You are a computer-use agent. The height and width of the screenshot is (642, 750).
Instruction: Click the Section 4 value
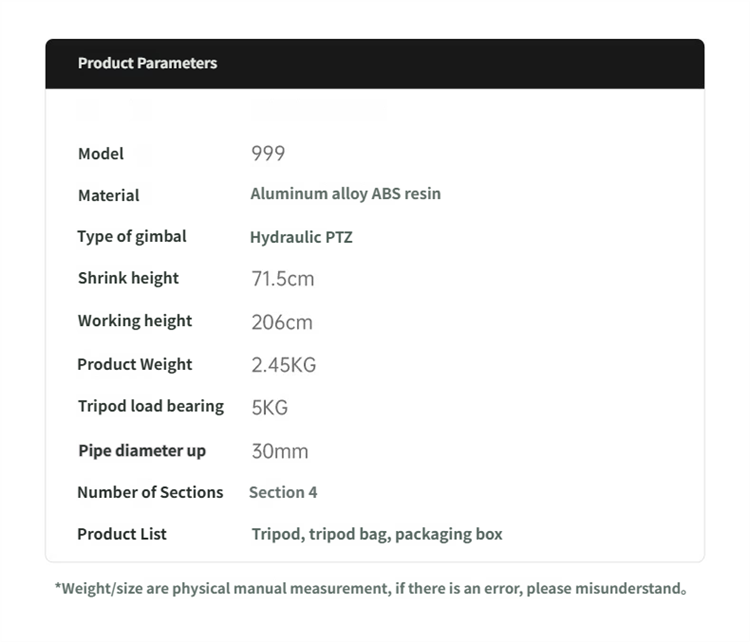click(283, 492)
